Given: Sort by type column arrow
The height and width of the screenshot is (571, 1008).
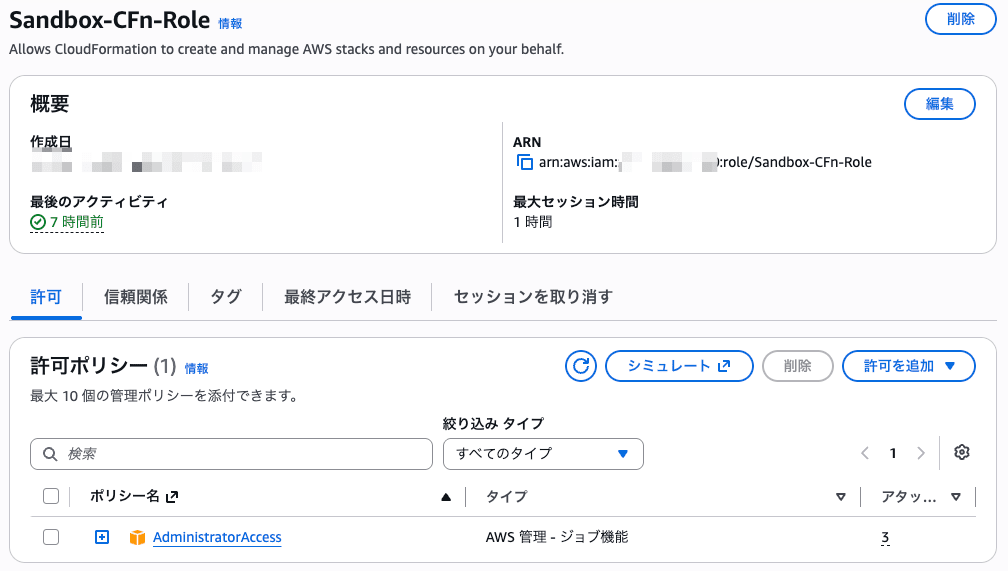Looking at the screenshot, I should click(840, 497).
